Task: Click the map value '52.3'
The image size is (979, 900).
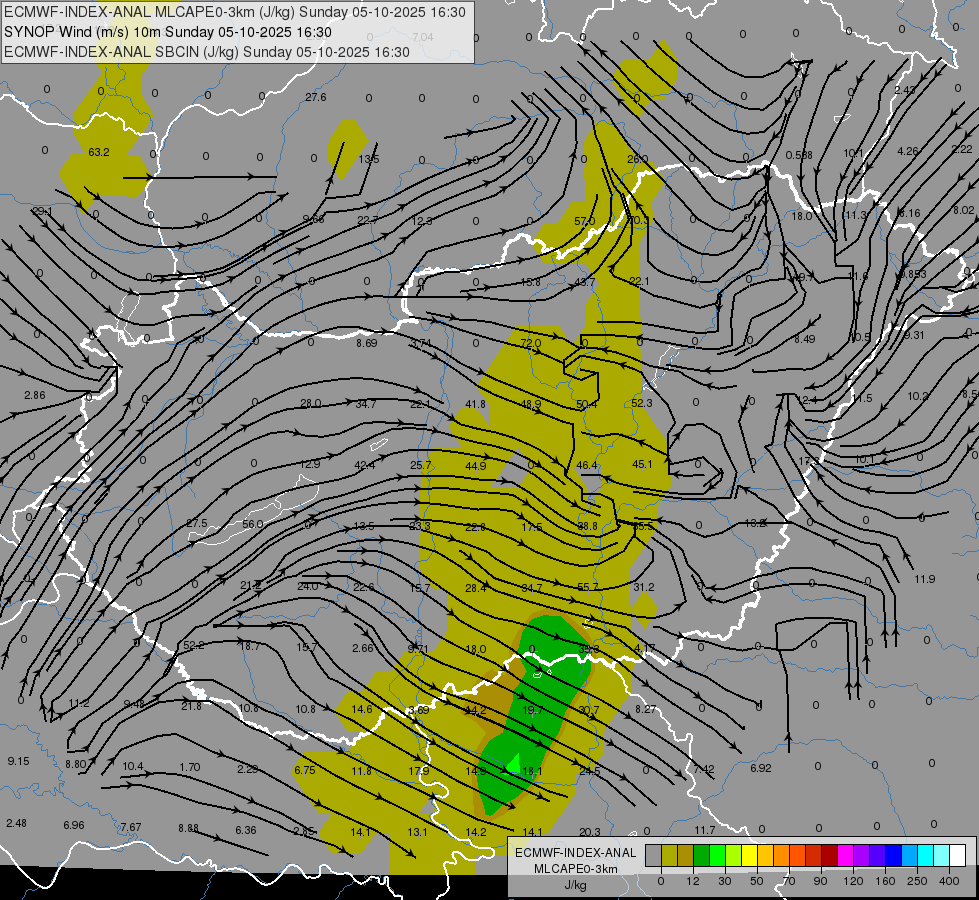Action: pos(641,403)
